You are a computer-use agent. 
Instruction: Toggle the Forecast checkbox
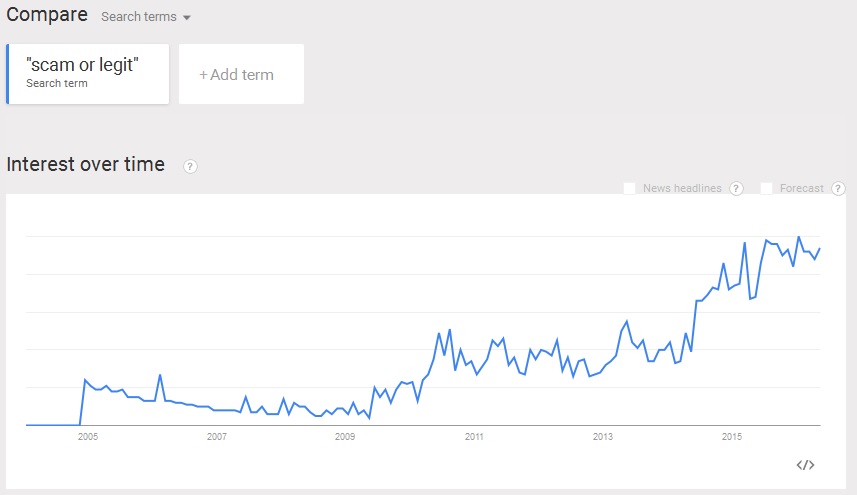coord(766,188)
